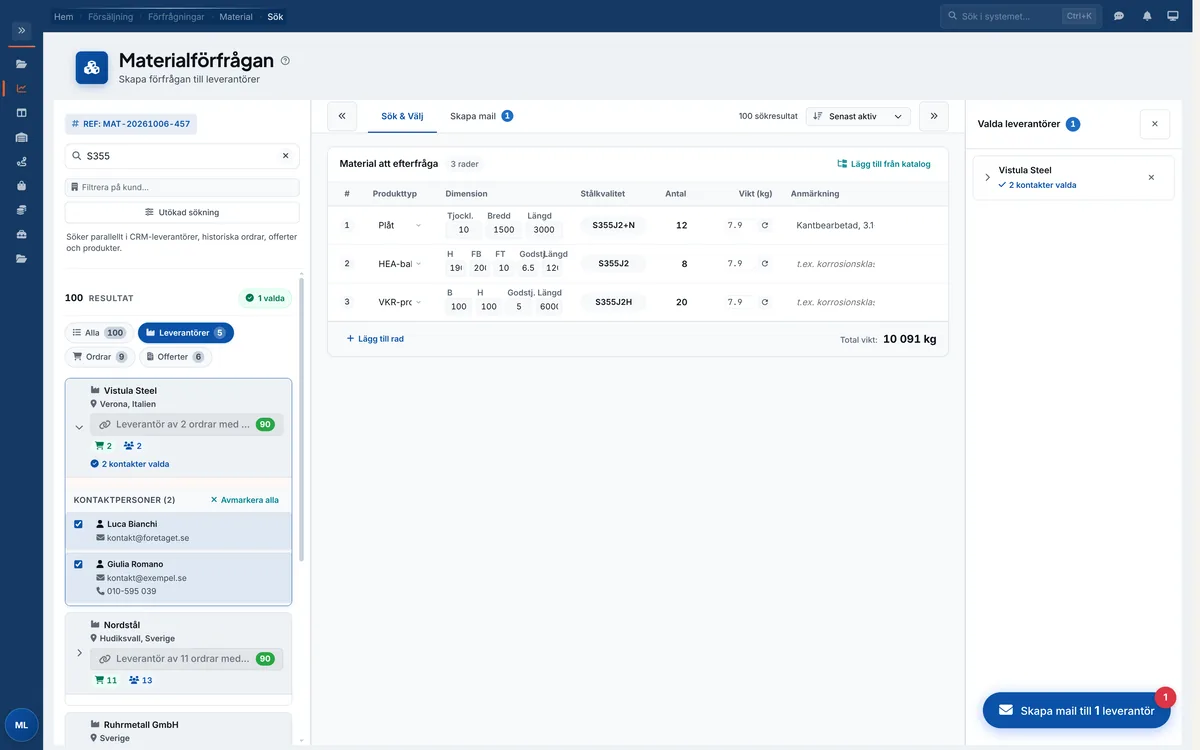This screenshot has width=1200, height=750.
Task: Switch to the Sök & Välj tab
Action: coord(403,116)
